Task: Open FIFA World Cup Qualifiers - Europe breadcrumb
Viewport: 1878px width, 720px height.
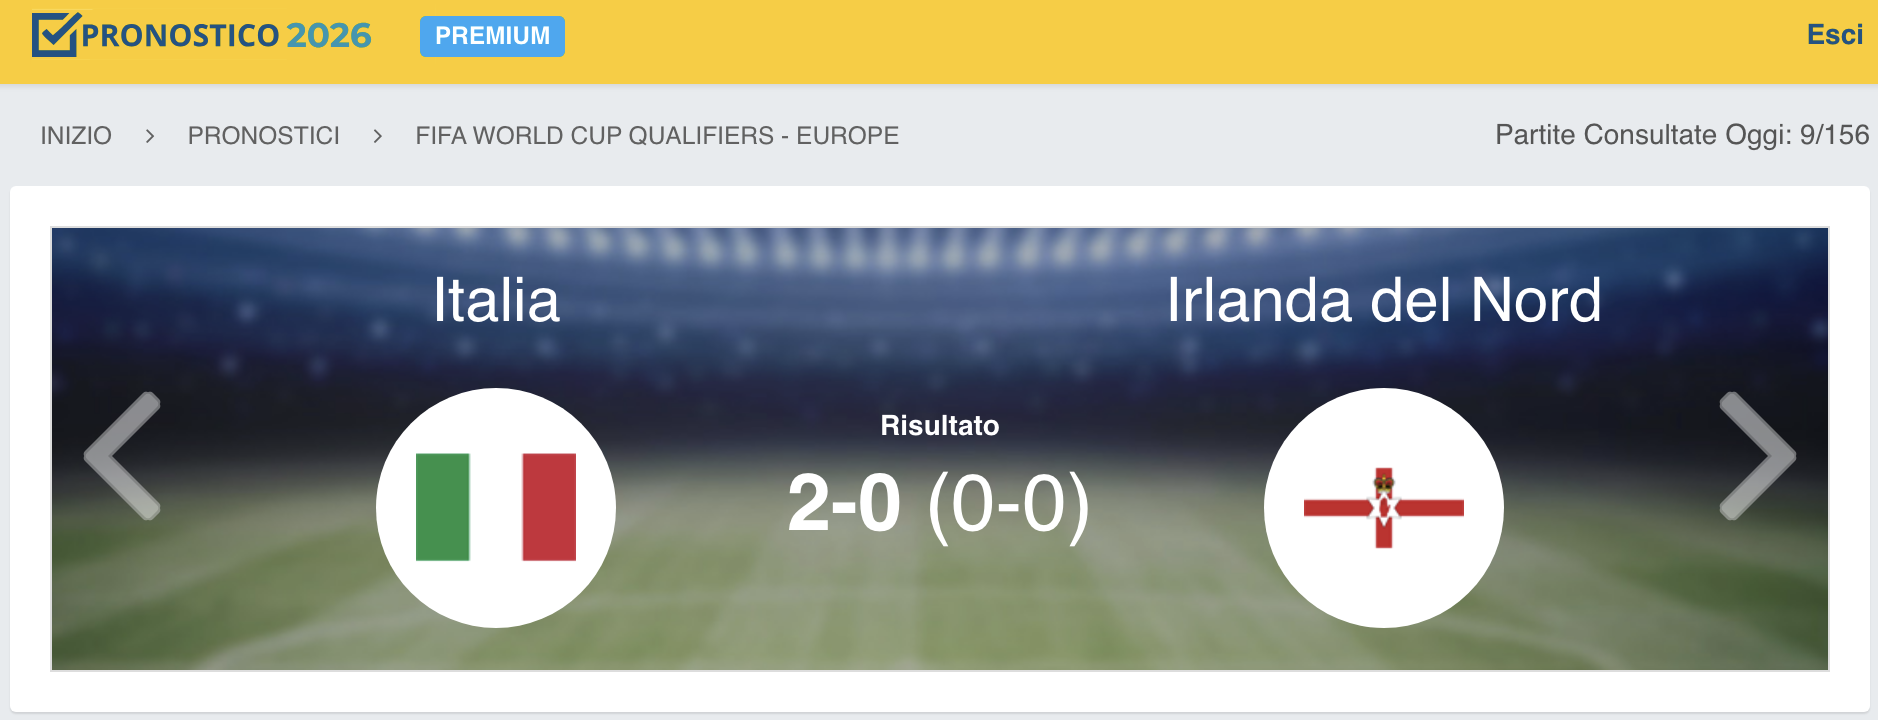Action: tap(657, 136)
